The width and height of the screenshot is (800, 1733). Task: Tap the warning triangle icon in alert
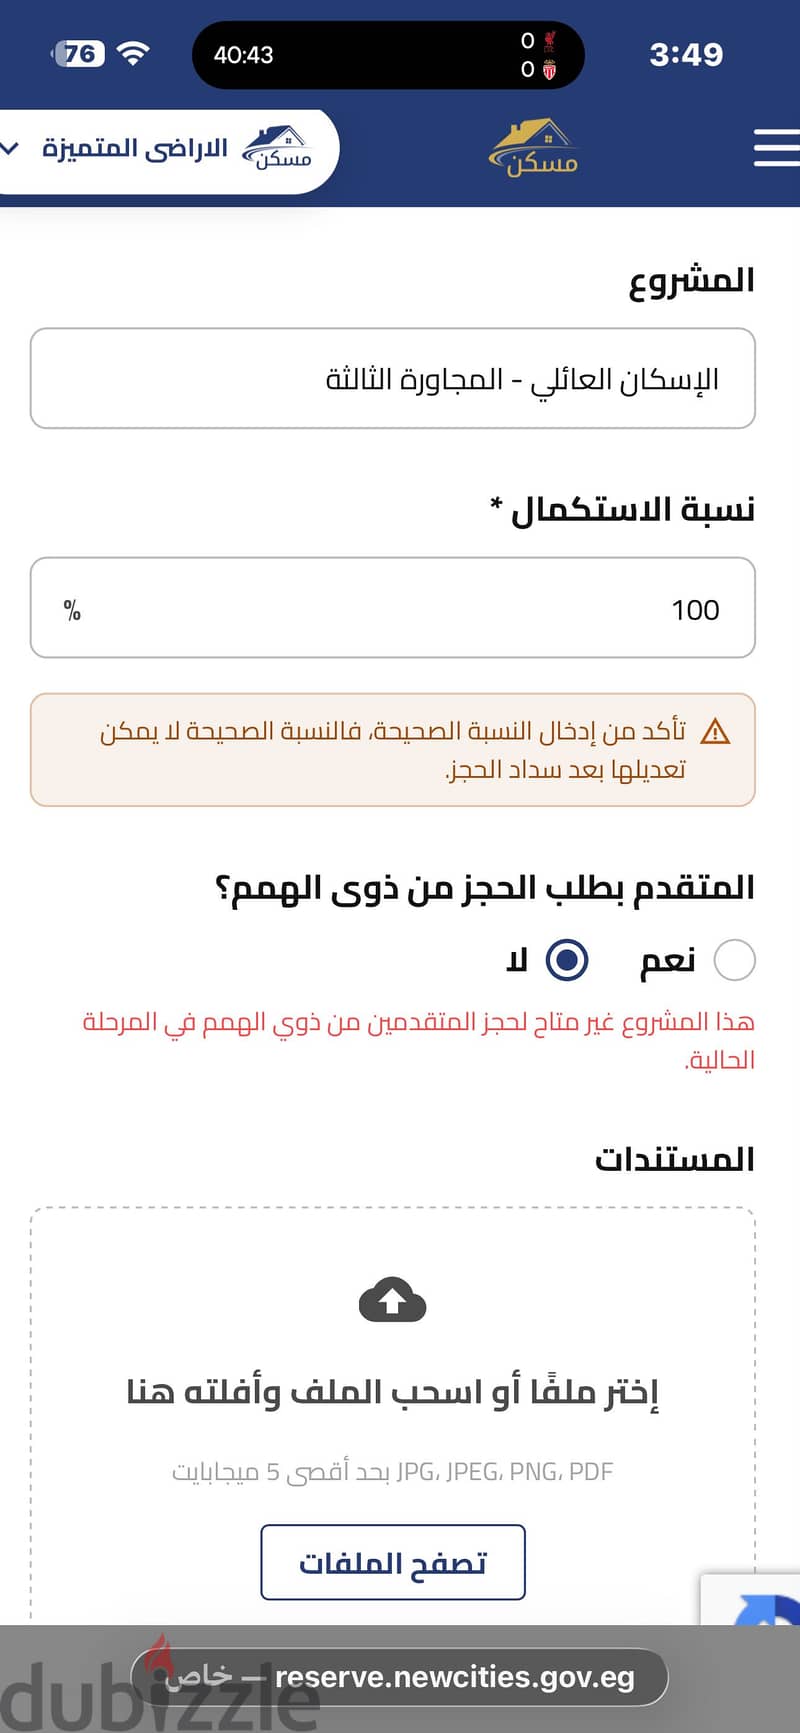point(715,732)
